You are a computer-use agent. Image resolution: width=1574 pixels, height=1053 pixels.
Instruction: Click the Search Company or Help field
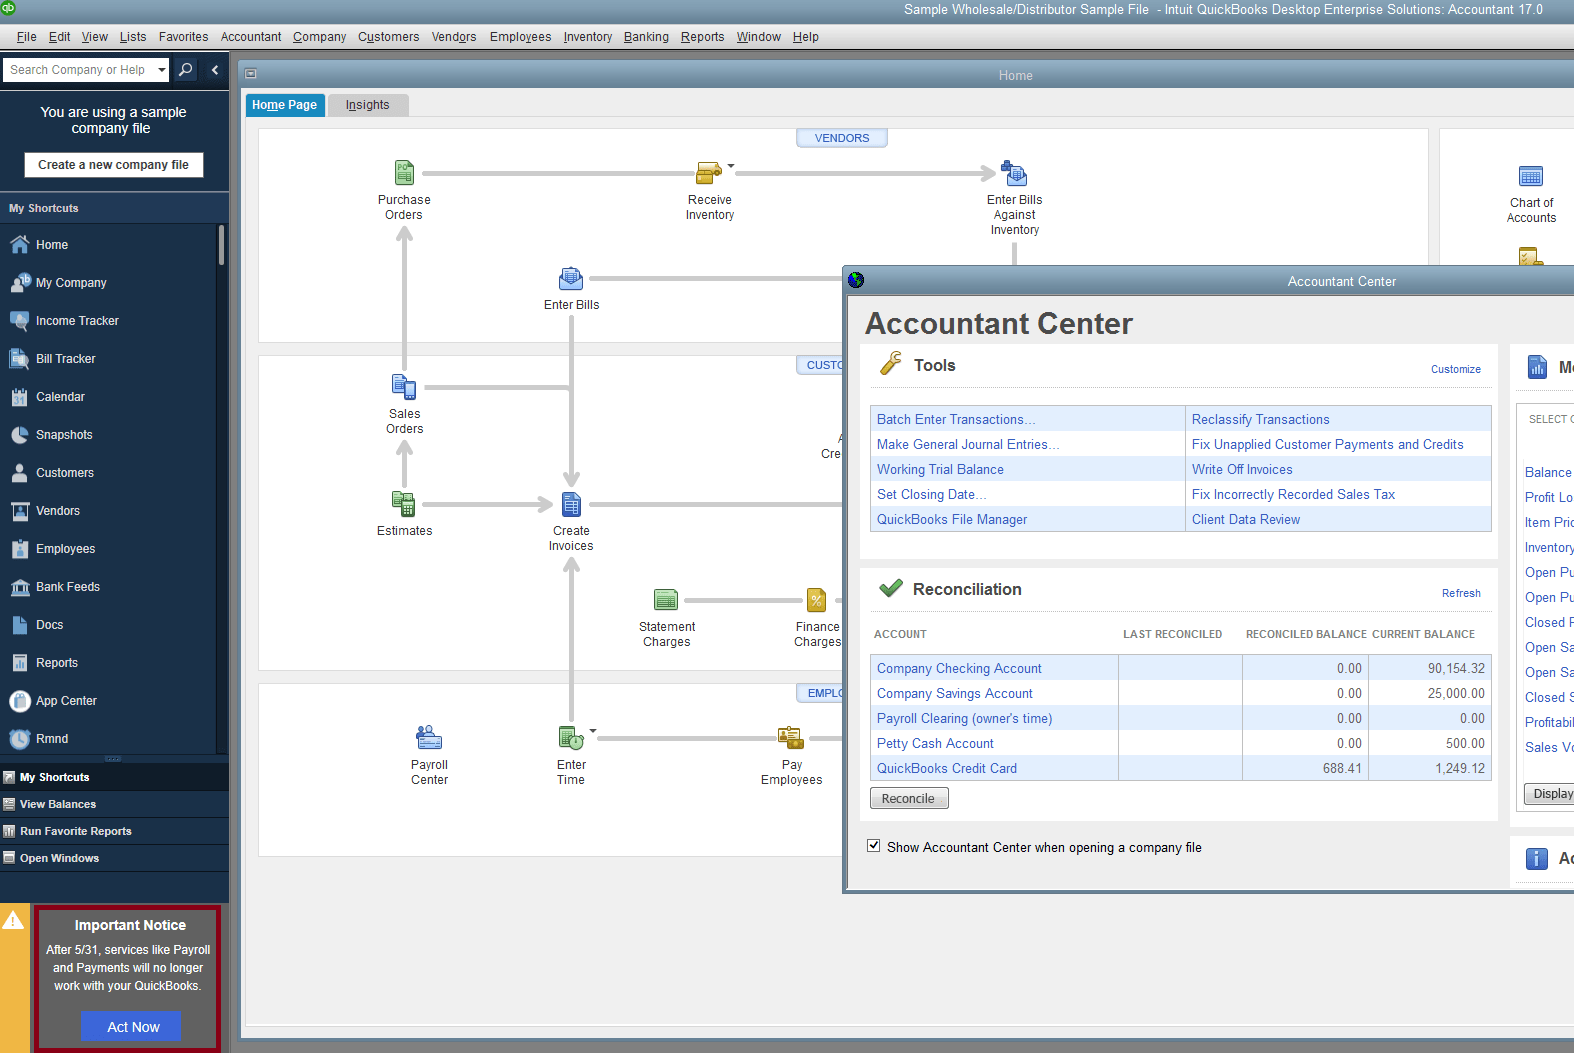(78, 70)
